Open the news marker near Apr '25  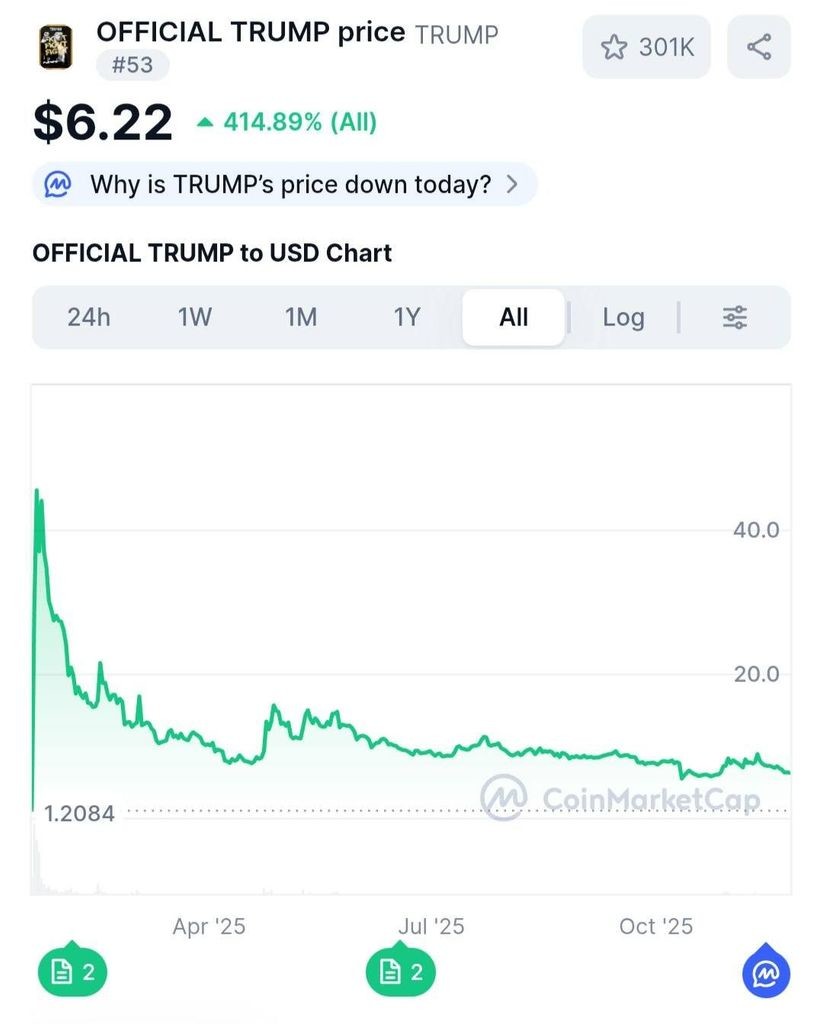pyautogui.click(x=72, y=972)
